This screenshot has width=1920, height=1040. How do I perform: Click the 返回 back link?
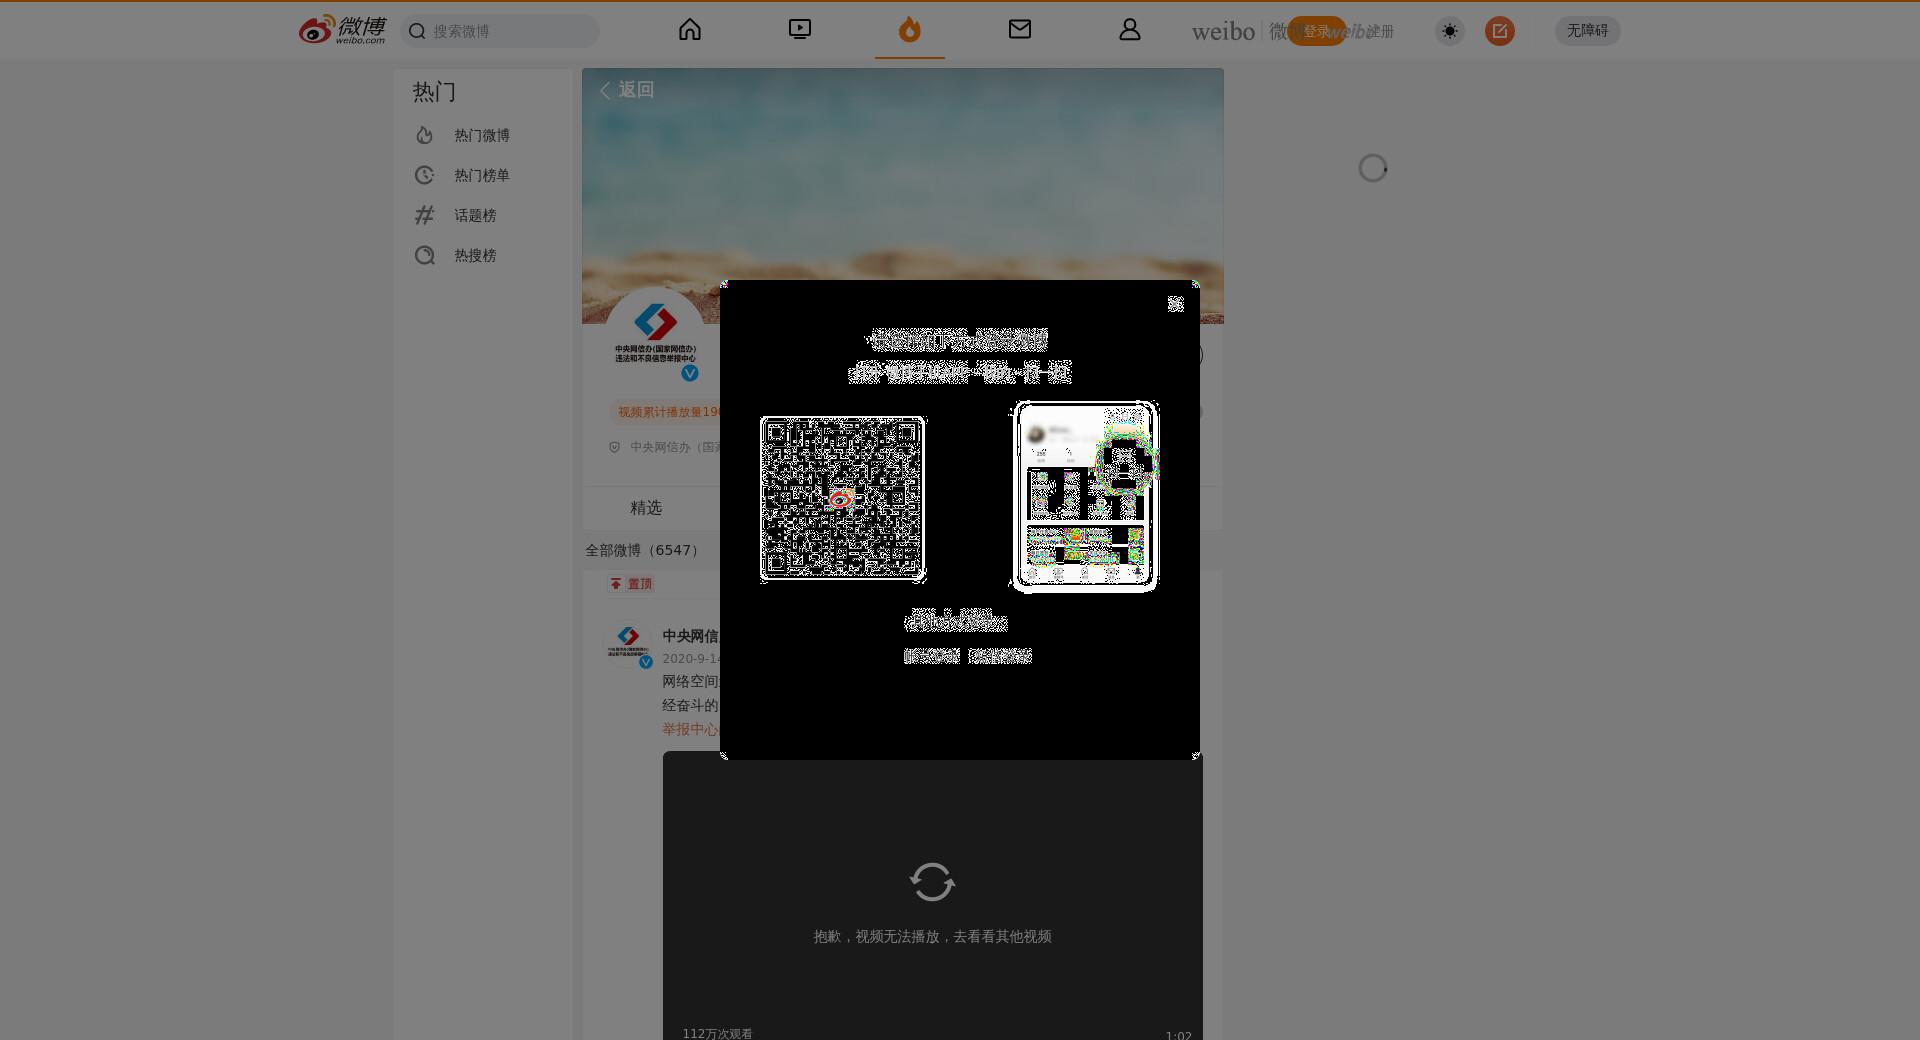coord(627,90)
